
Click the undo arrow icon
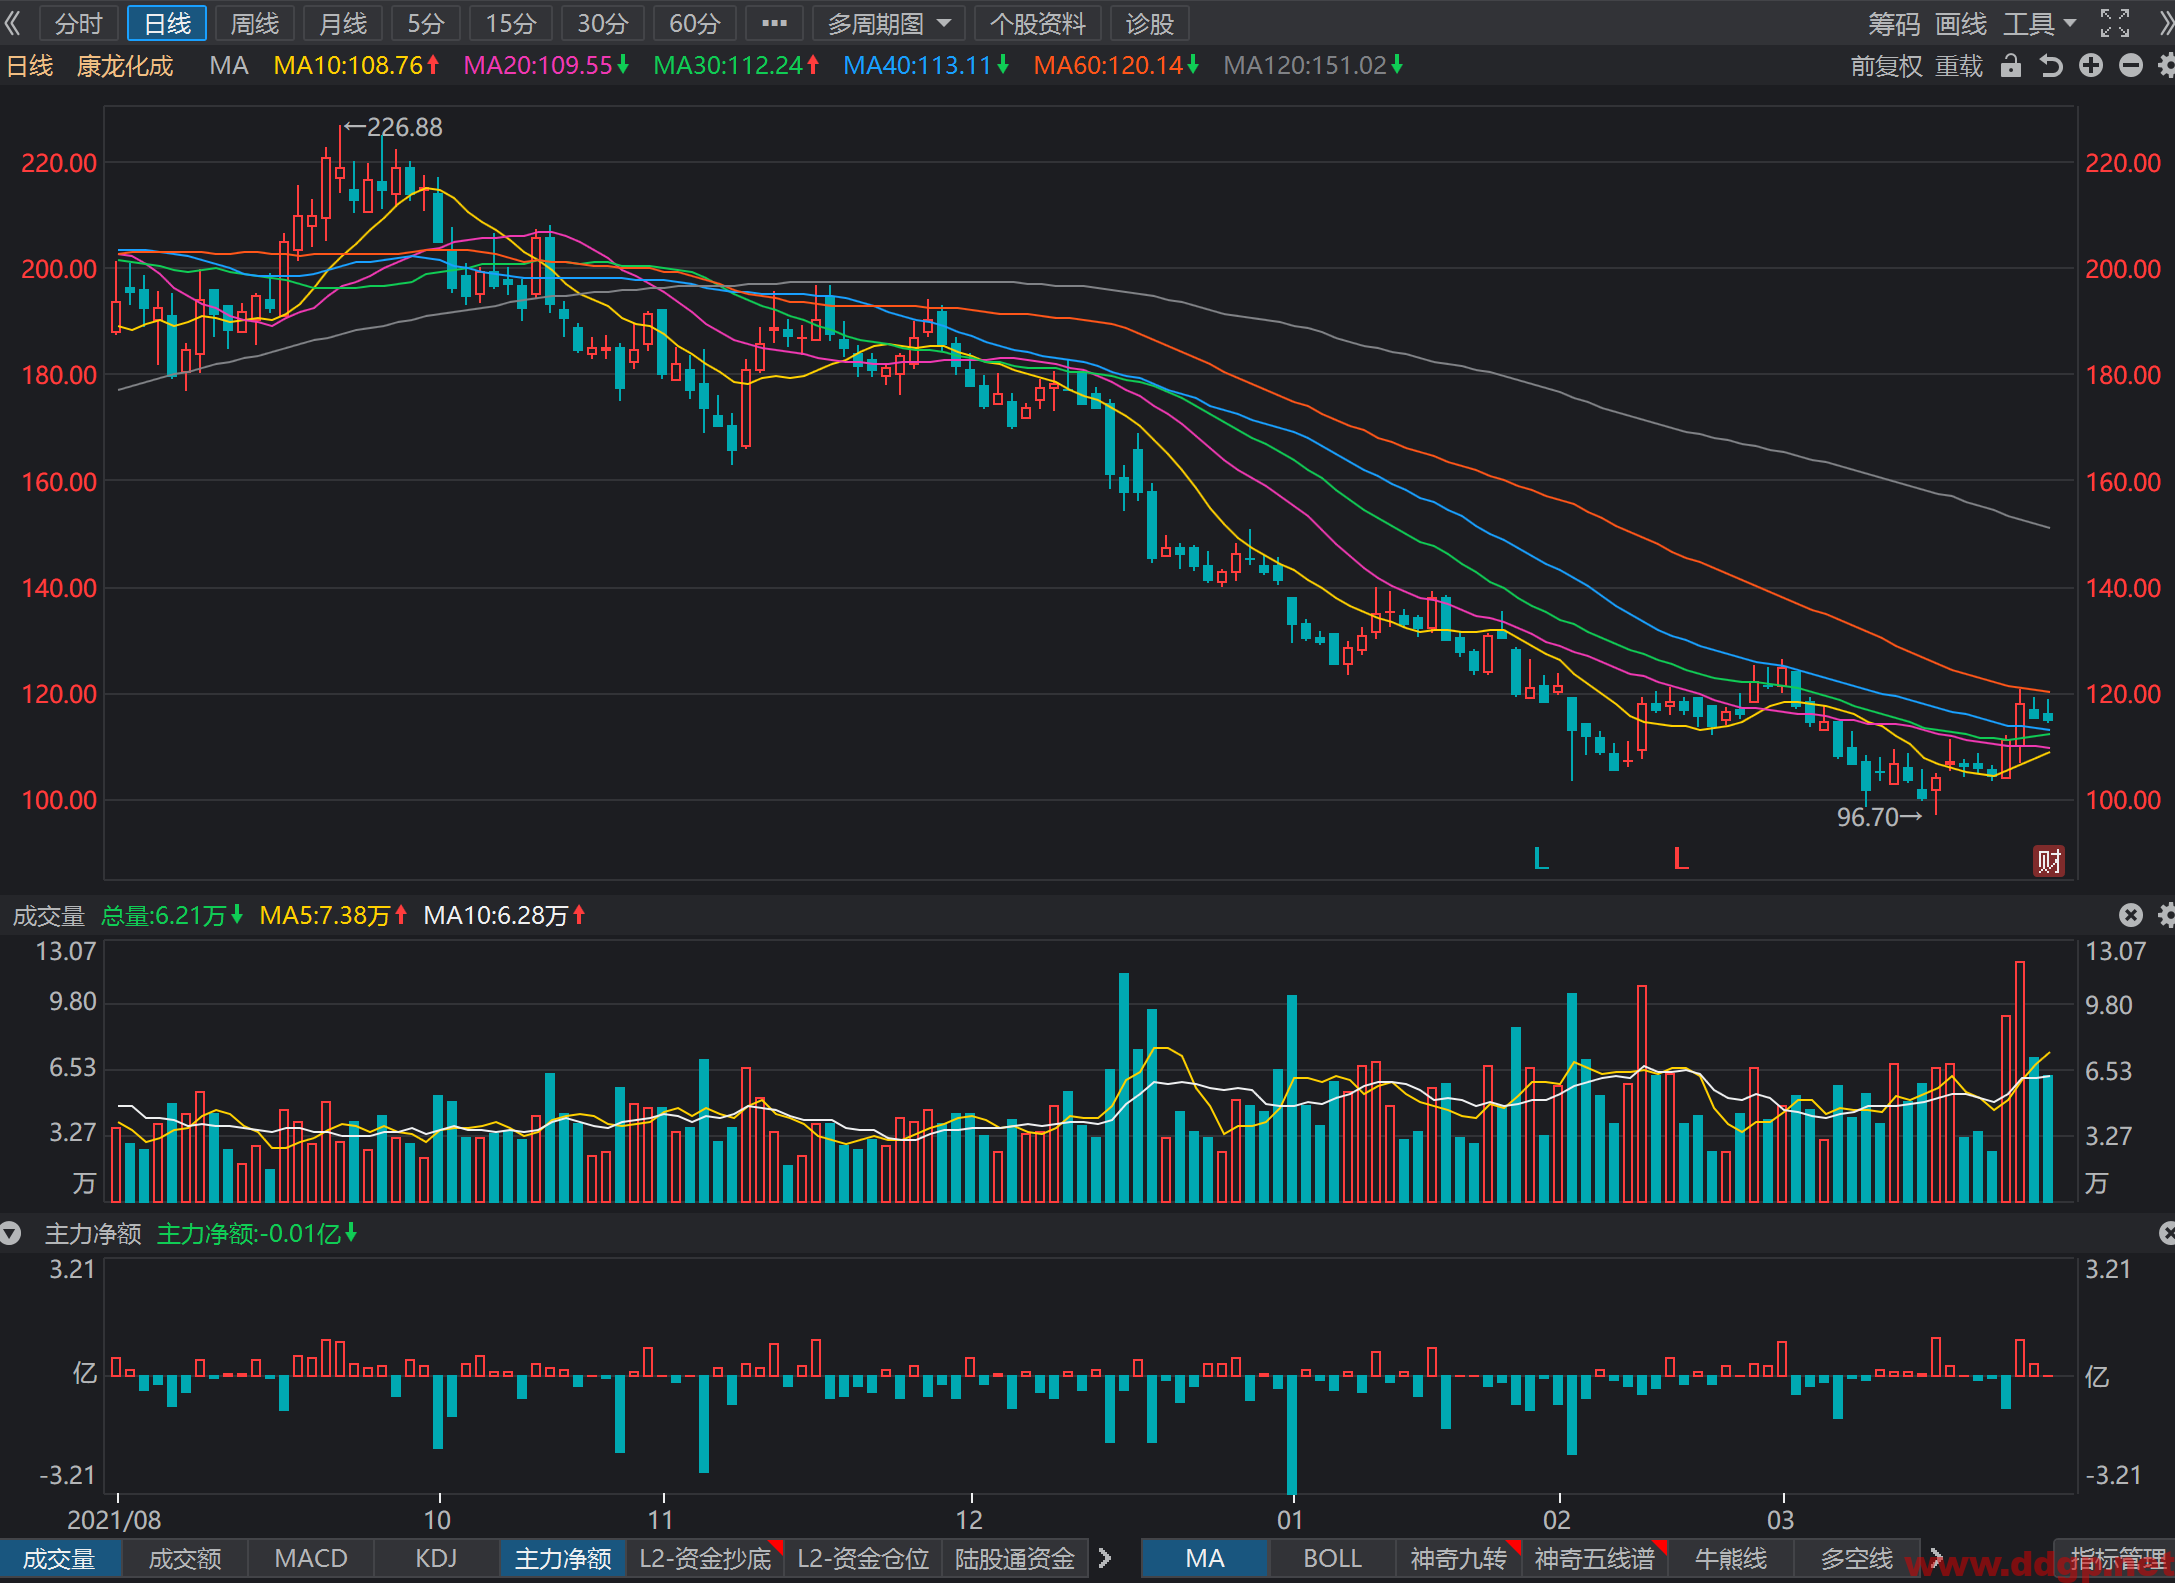pos(2050,66)
